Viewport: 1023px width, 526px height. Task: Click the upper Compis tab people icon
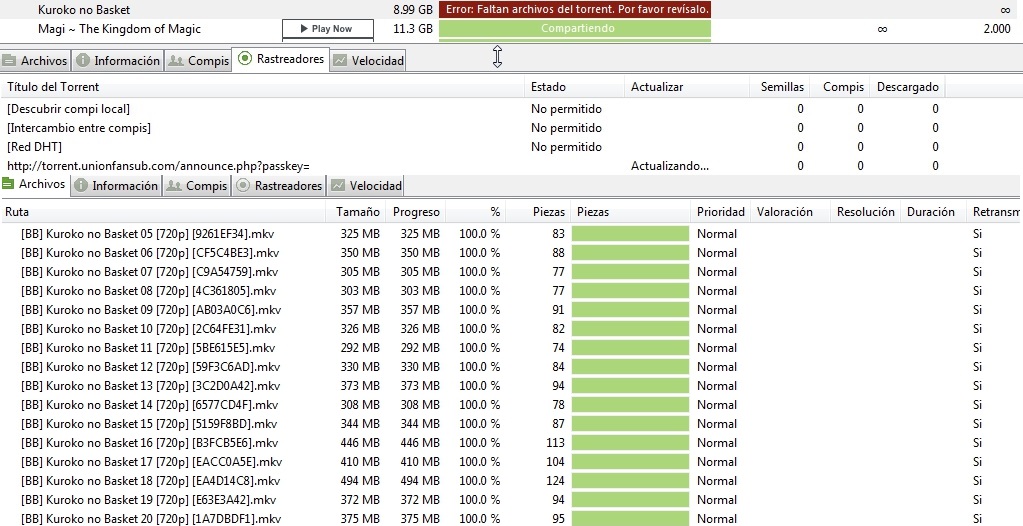[176, 61]
